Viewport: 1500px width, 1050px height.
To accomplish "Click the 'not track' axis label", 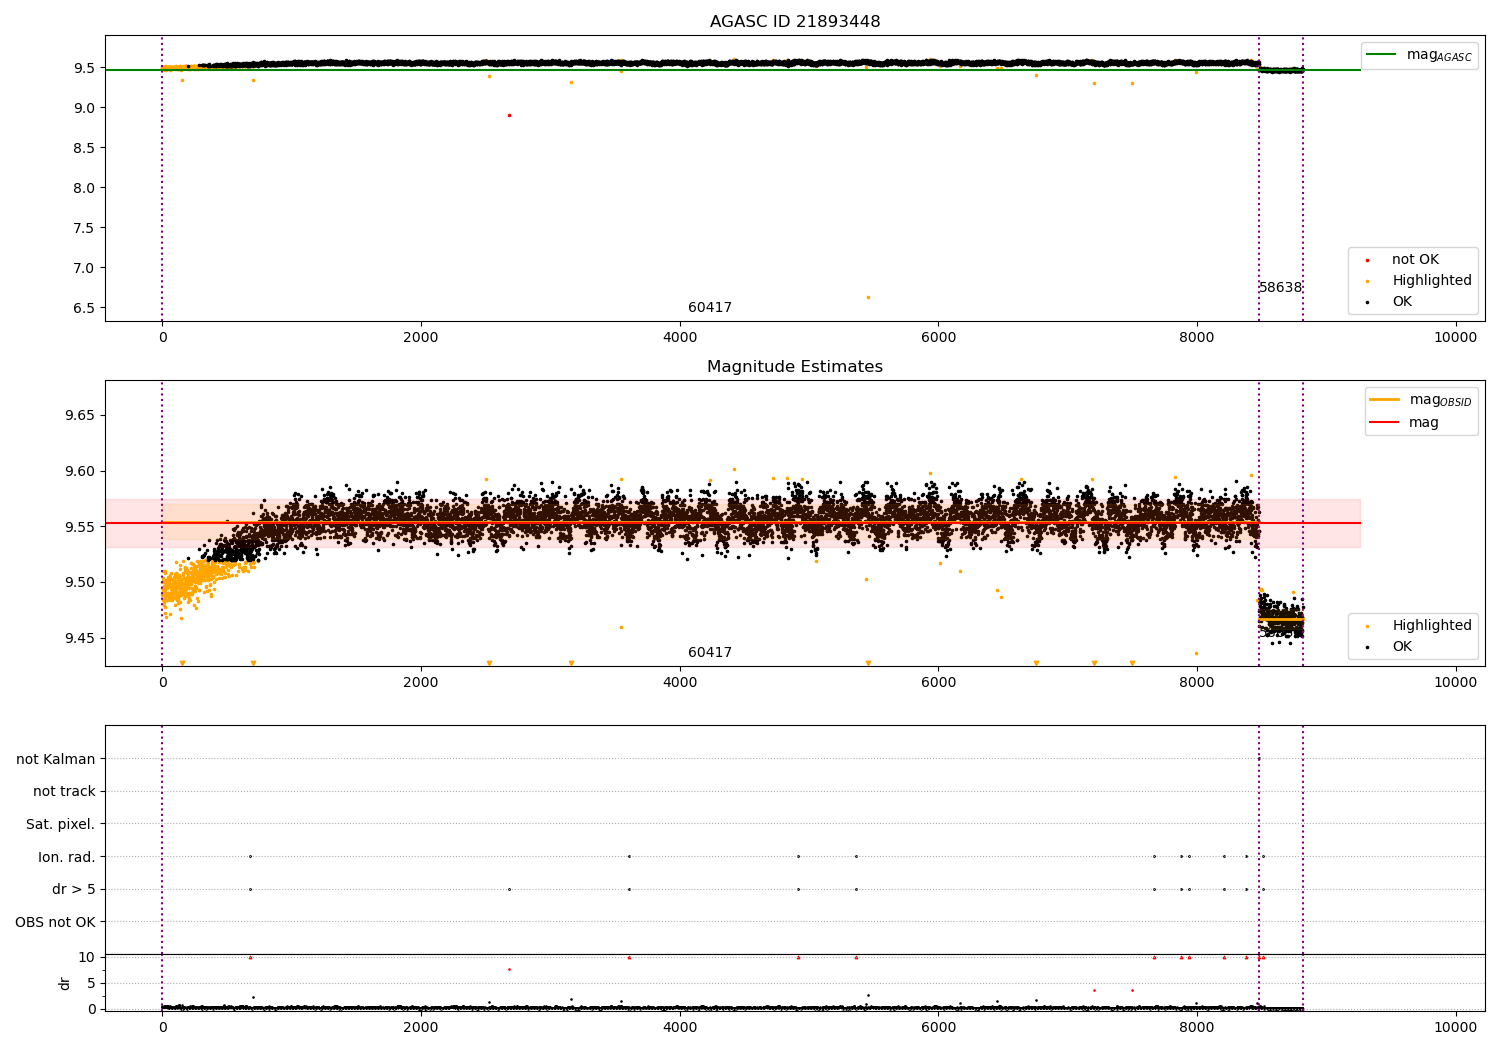I will coord(64,792).
